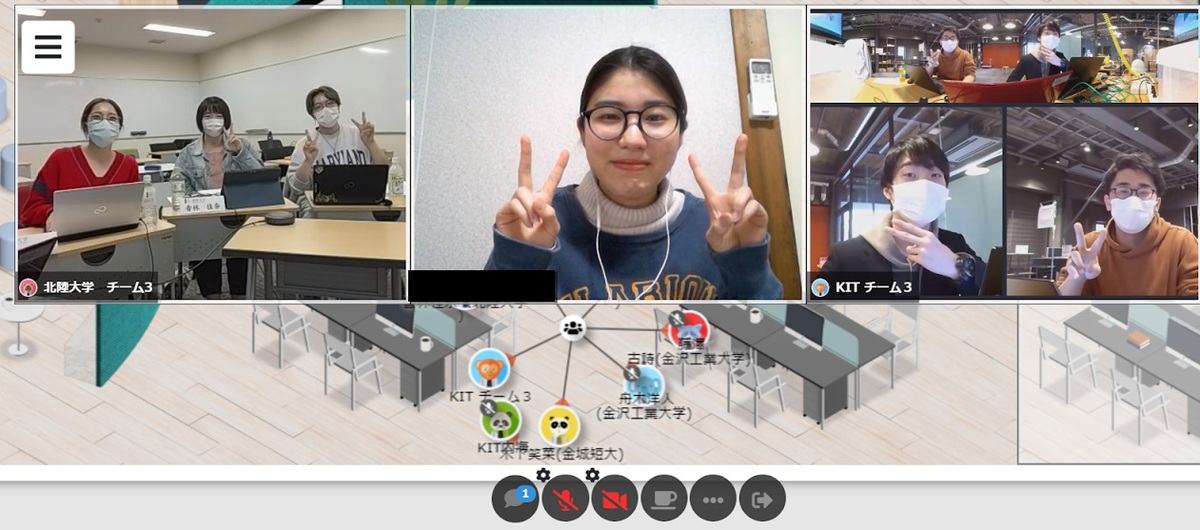Screen dimensions: 1200x530
Task: Open camera settings gear
Action: [592, 475]
